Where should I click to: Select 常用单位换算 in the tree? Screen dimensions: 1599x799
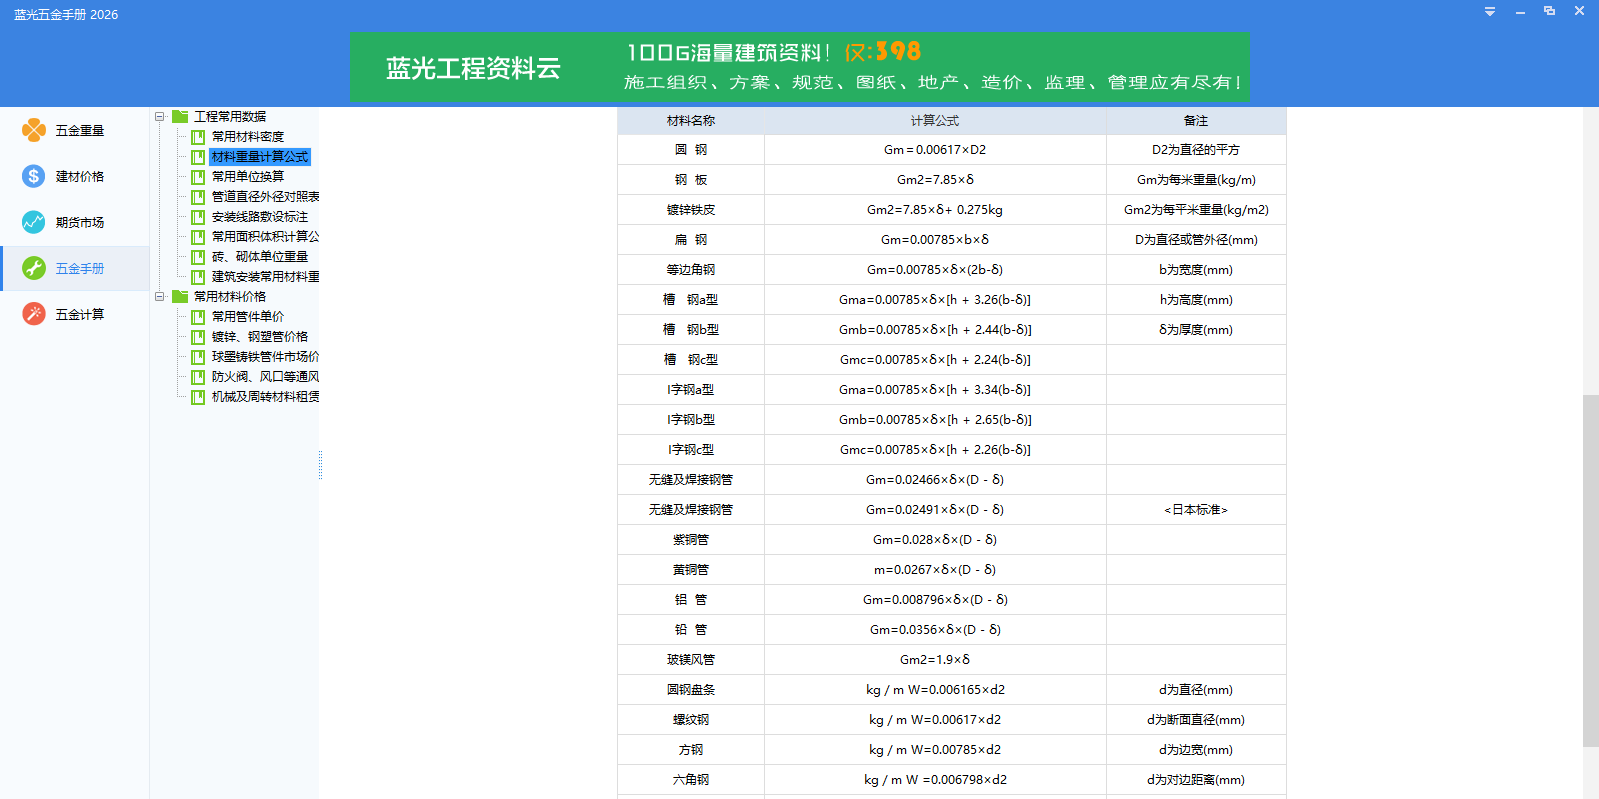(247, 177)
